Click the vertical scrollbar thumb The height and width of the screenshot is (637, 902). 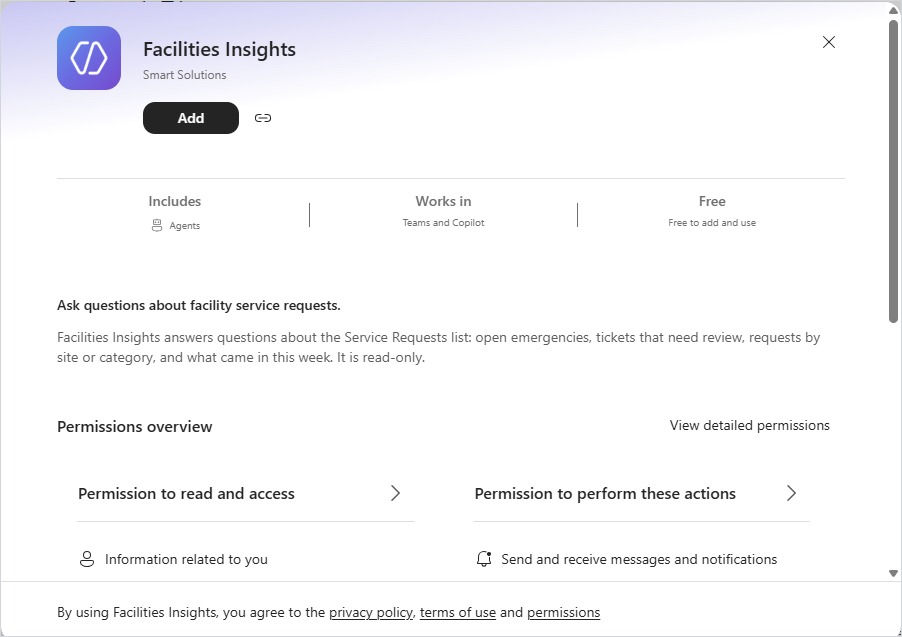point(893,171)
